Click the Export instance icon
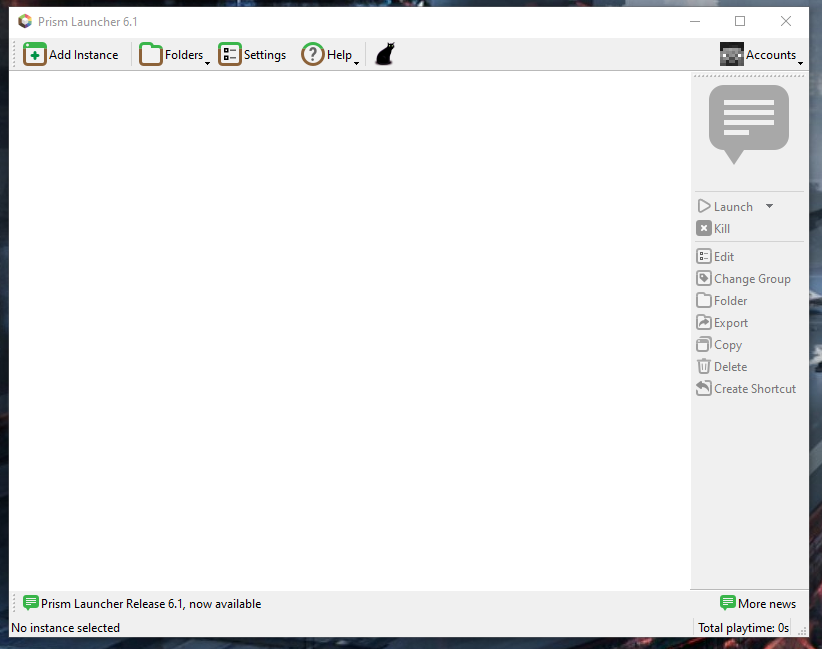This screenshot has width=822, height=649. tap(702, 322)
